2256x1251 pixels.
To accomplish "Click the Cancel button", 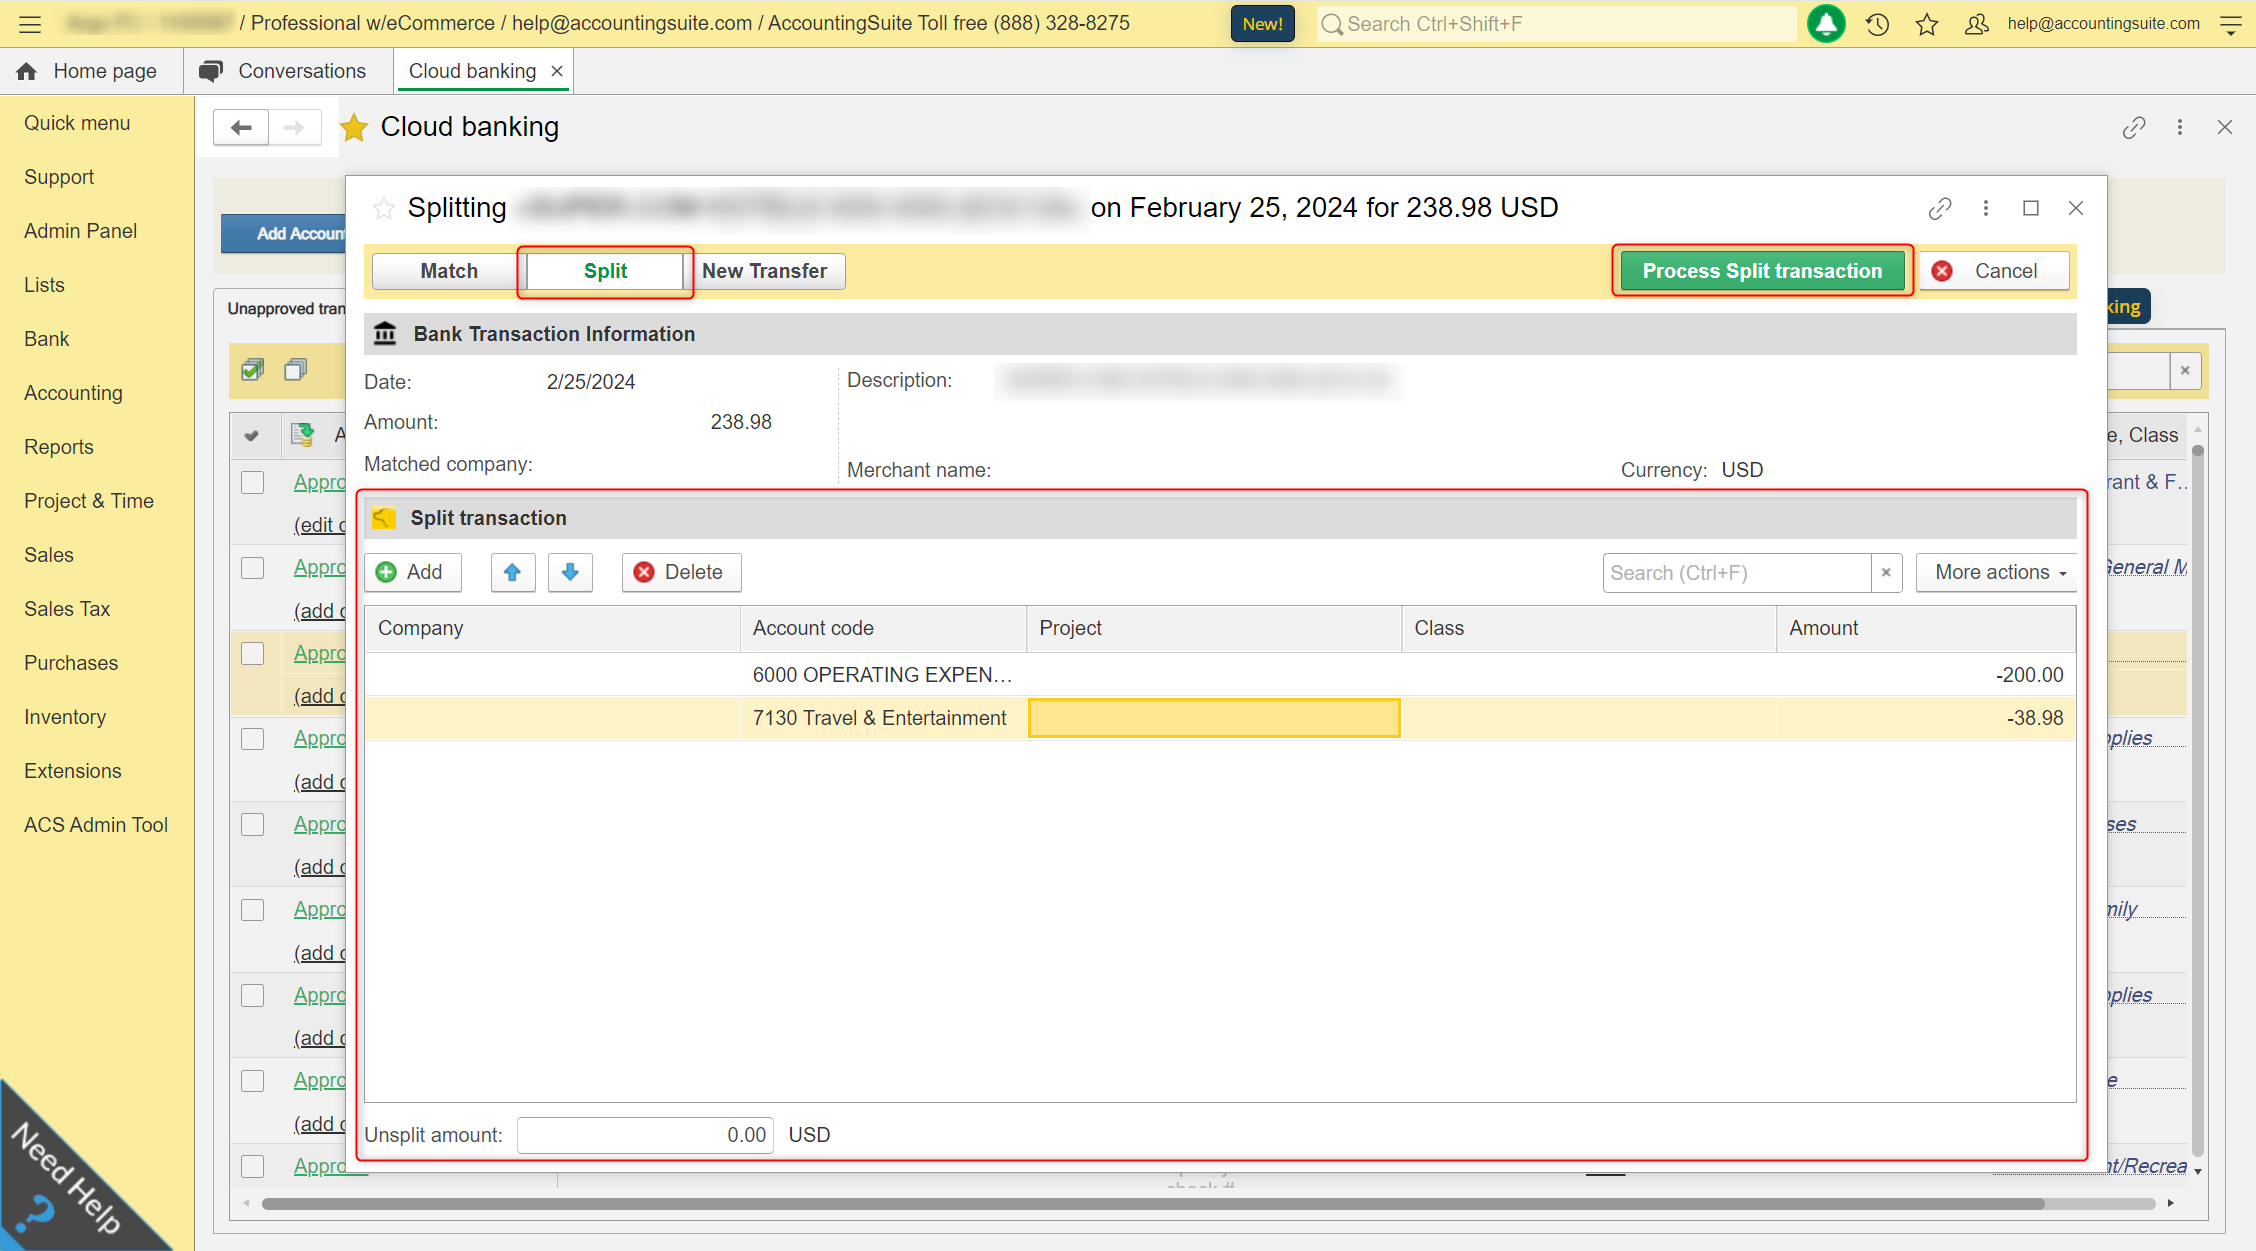I will (1993, 271).
